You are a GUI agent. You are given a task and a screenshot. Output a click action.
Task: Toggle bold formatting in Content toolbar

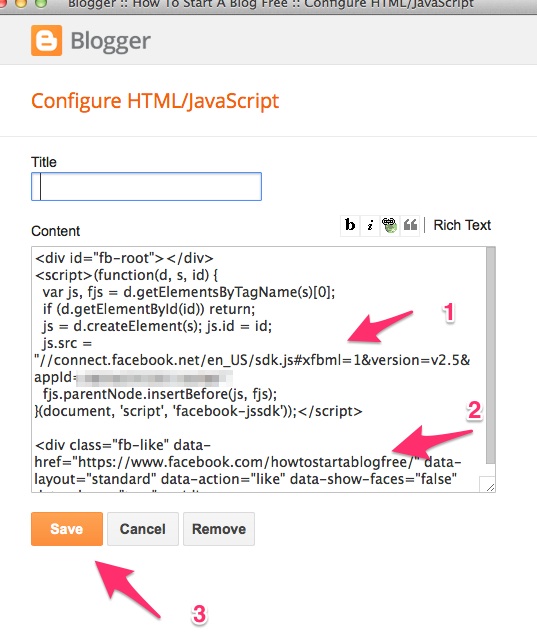[350, 225]
